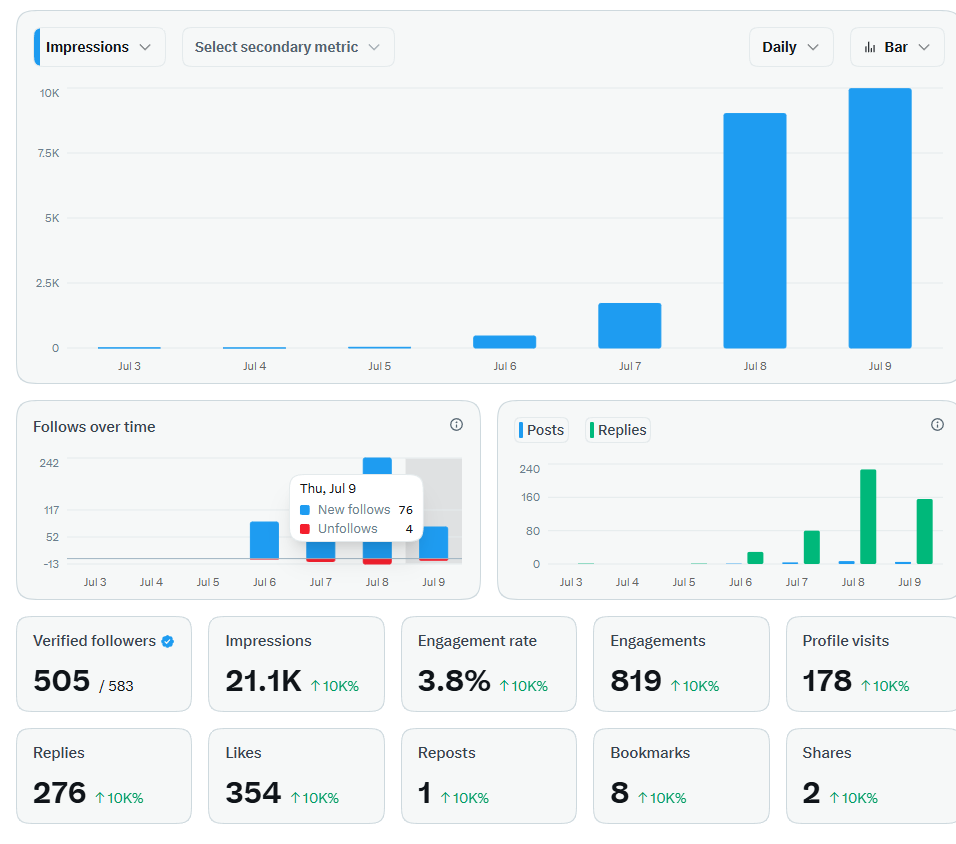Click the Jul 9 green Replies bar
Viewport: 956px width, 844px height.
click(924, 531)
